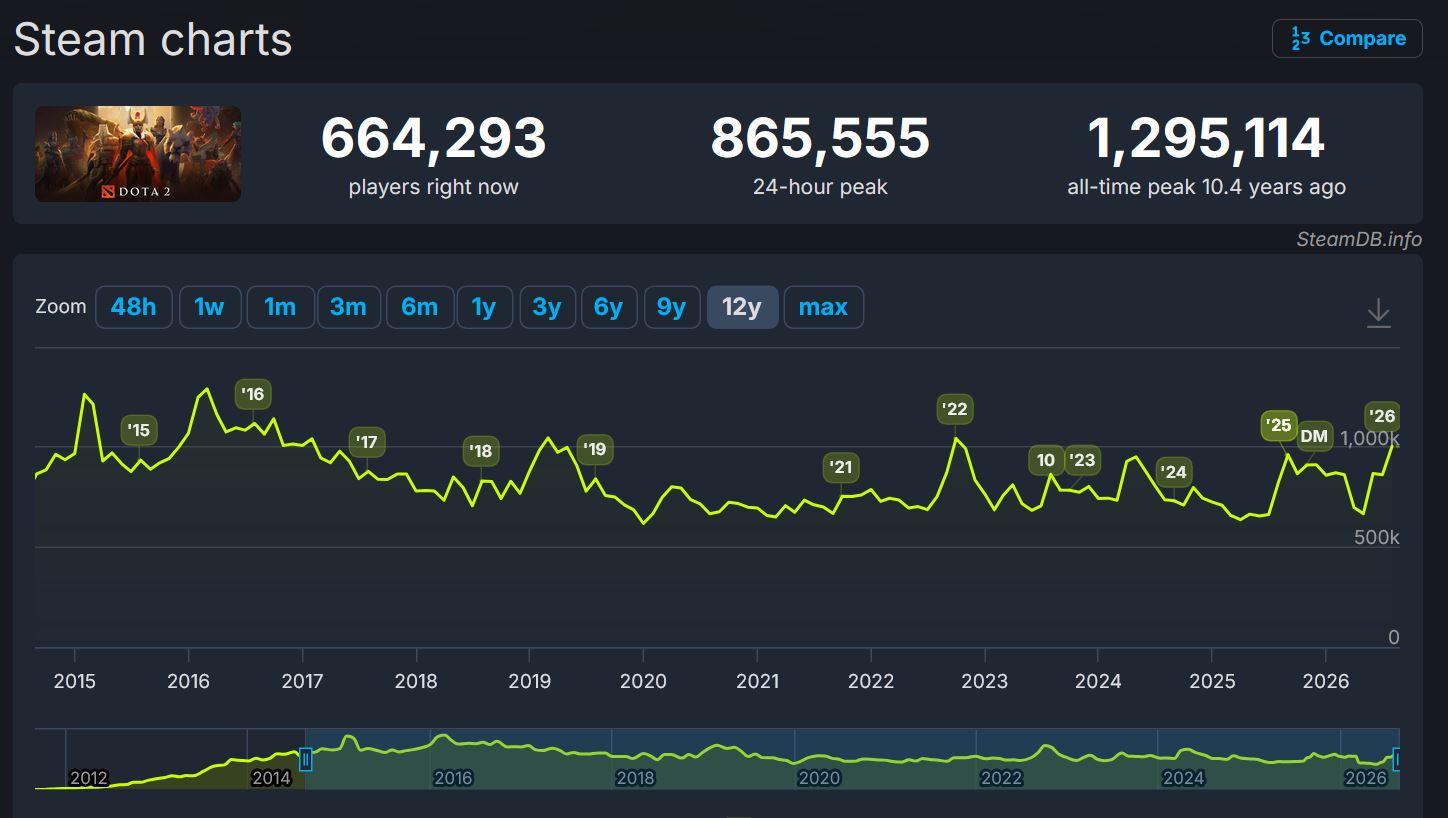
Task: Set zoom range to 1y
Action: 484,307
